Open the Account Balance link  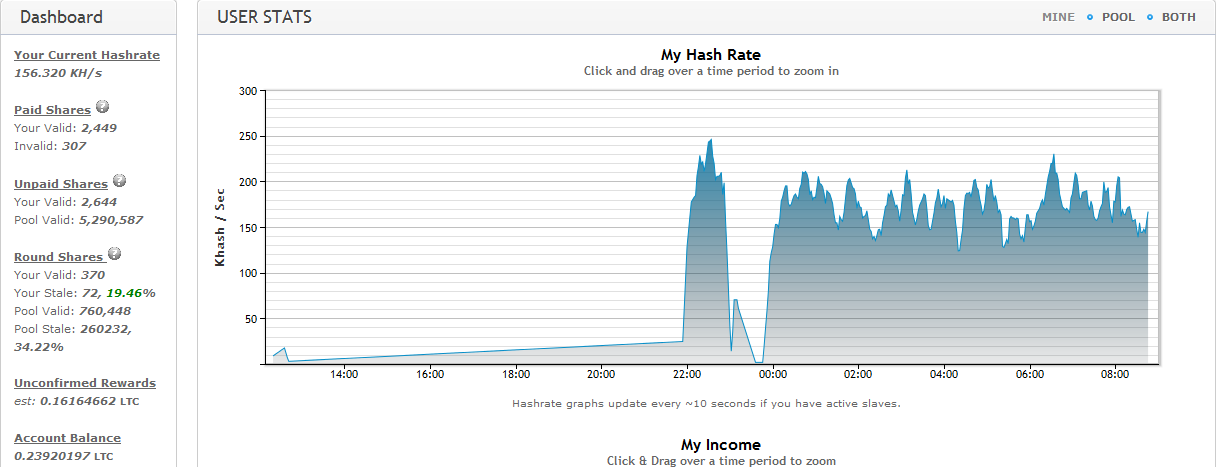[67, 438]
